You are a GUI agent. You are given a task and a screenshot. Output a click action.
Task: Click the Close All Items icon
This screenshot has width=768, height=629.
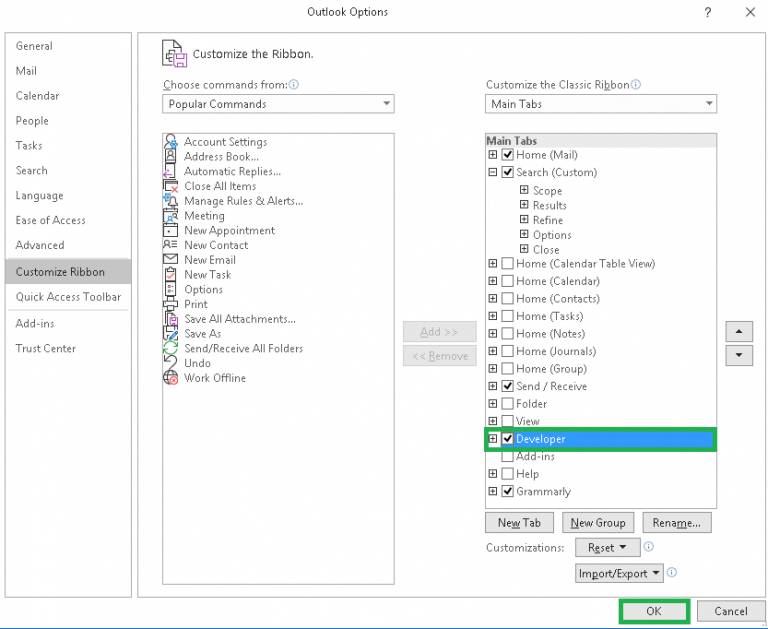tap(170, 186)
